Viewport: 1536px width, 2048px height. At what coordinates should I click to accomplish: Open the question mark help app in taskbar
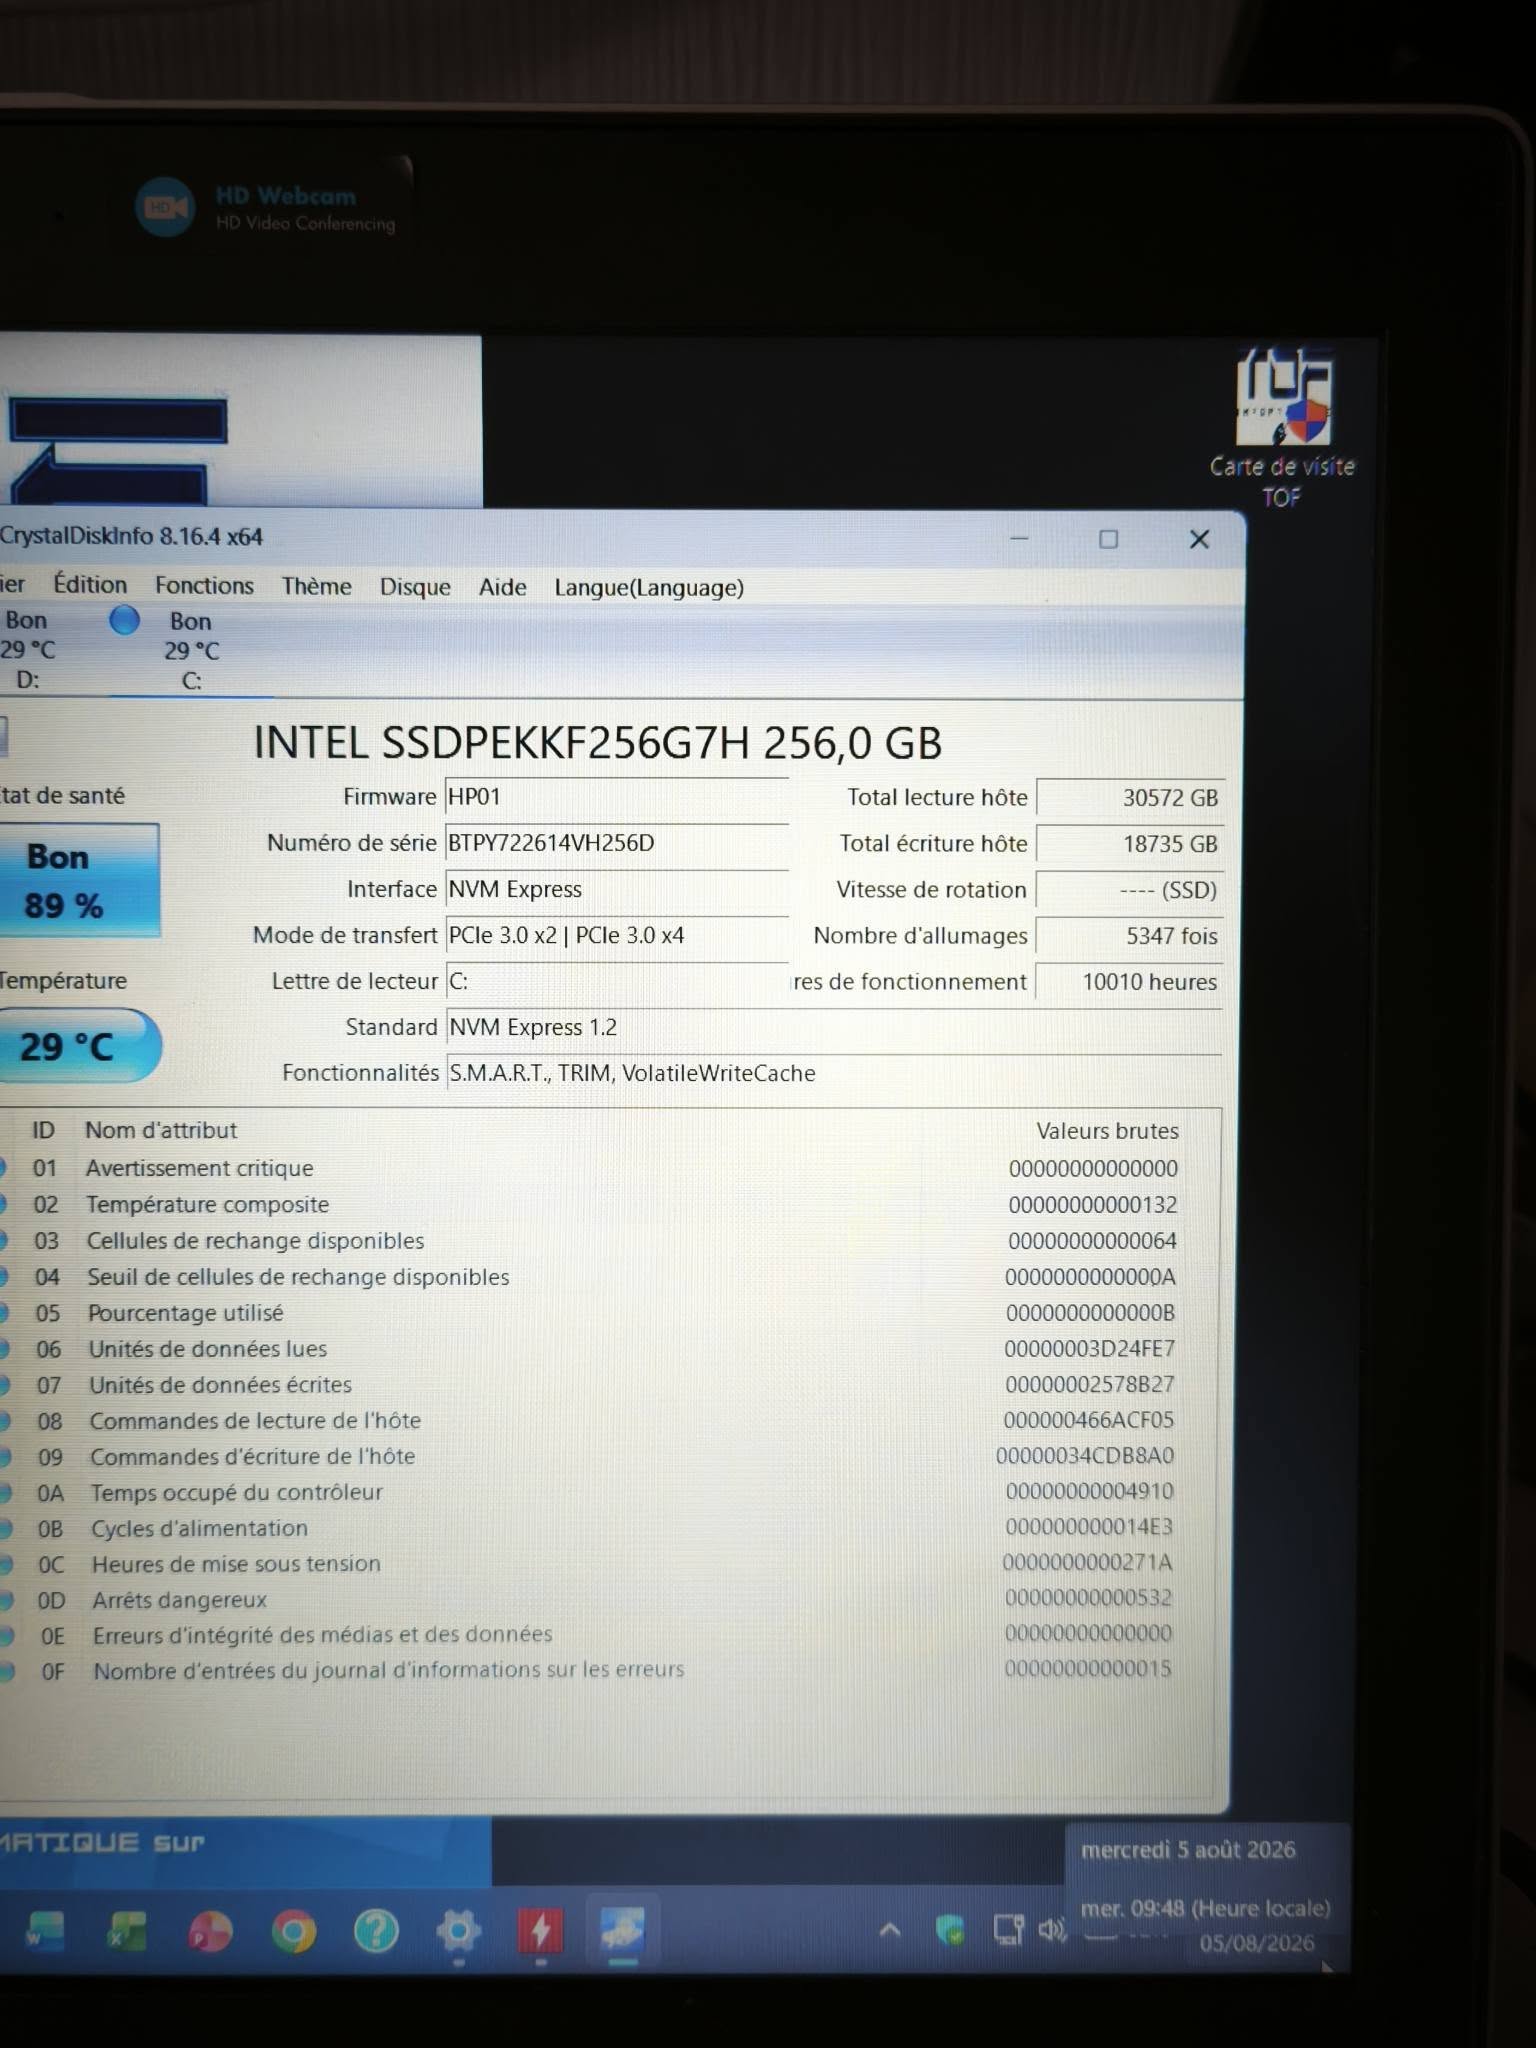click(376, 1931)
